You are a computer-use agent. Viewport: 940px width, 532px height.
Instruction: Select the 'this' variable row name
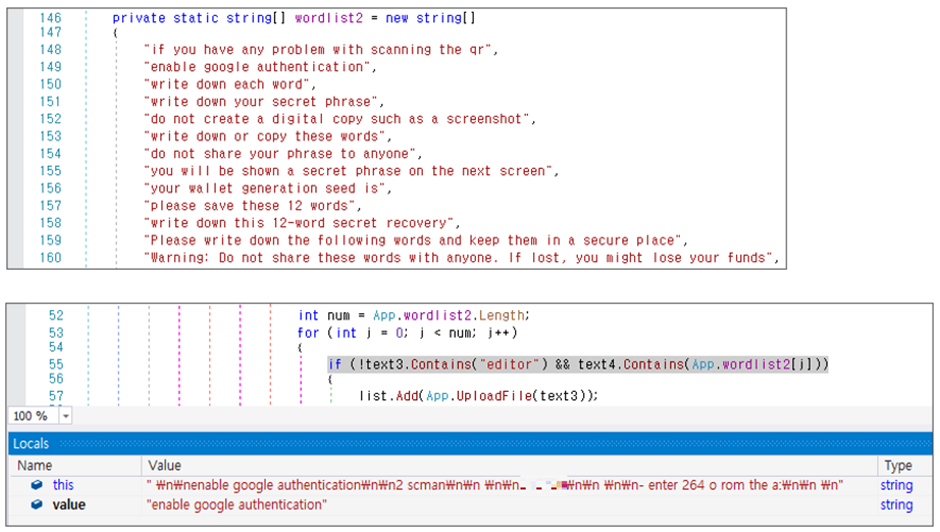tap(63, 485)
